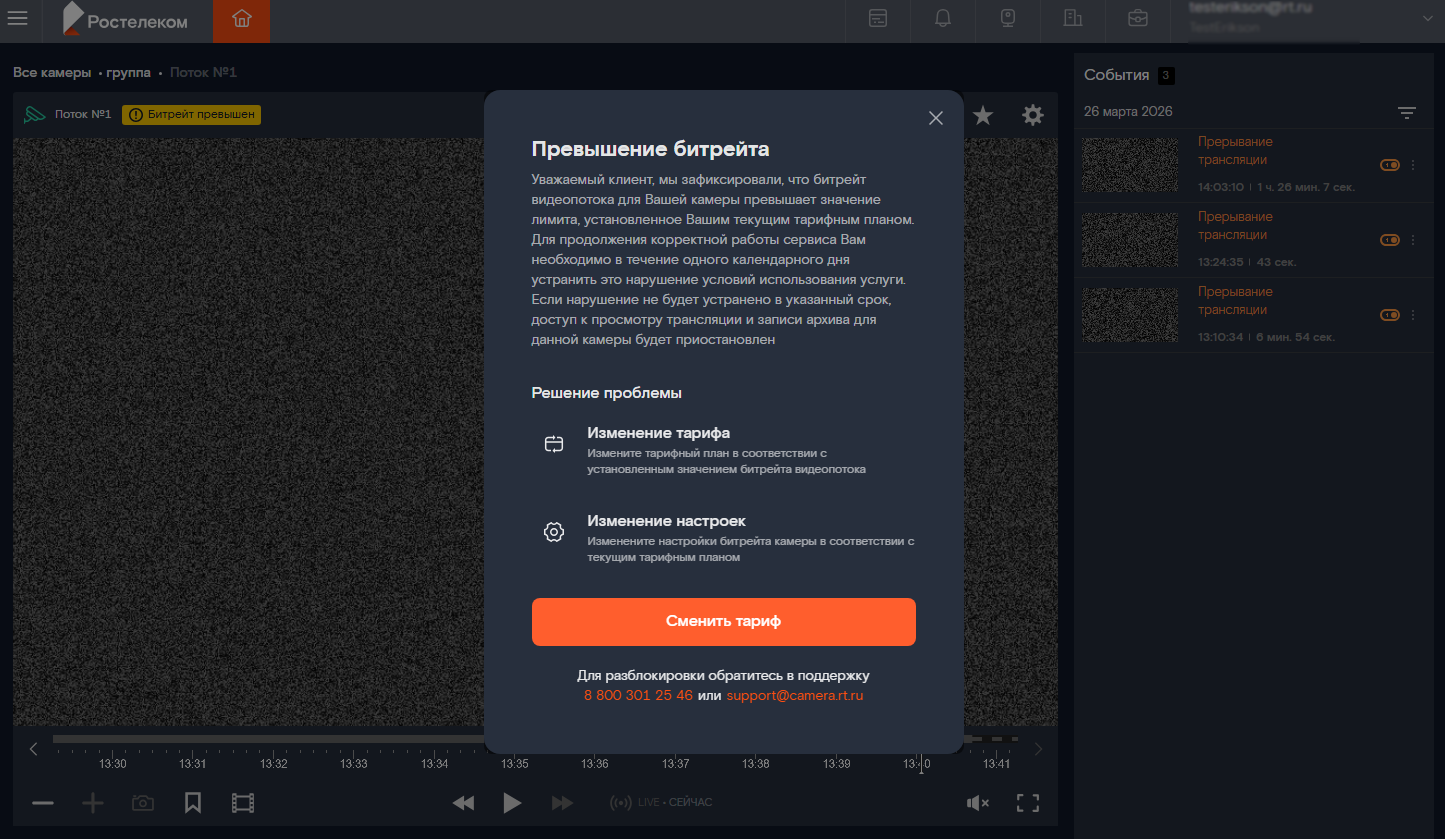Go to the home tab
The image size is (1445, 839).
coord(241,19)
